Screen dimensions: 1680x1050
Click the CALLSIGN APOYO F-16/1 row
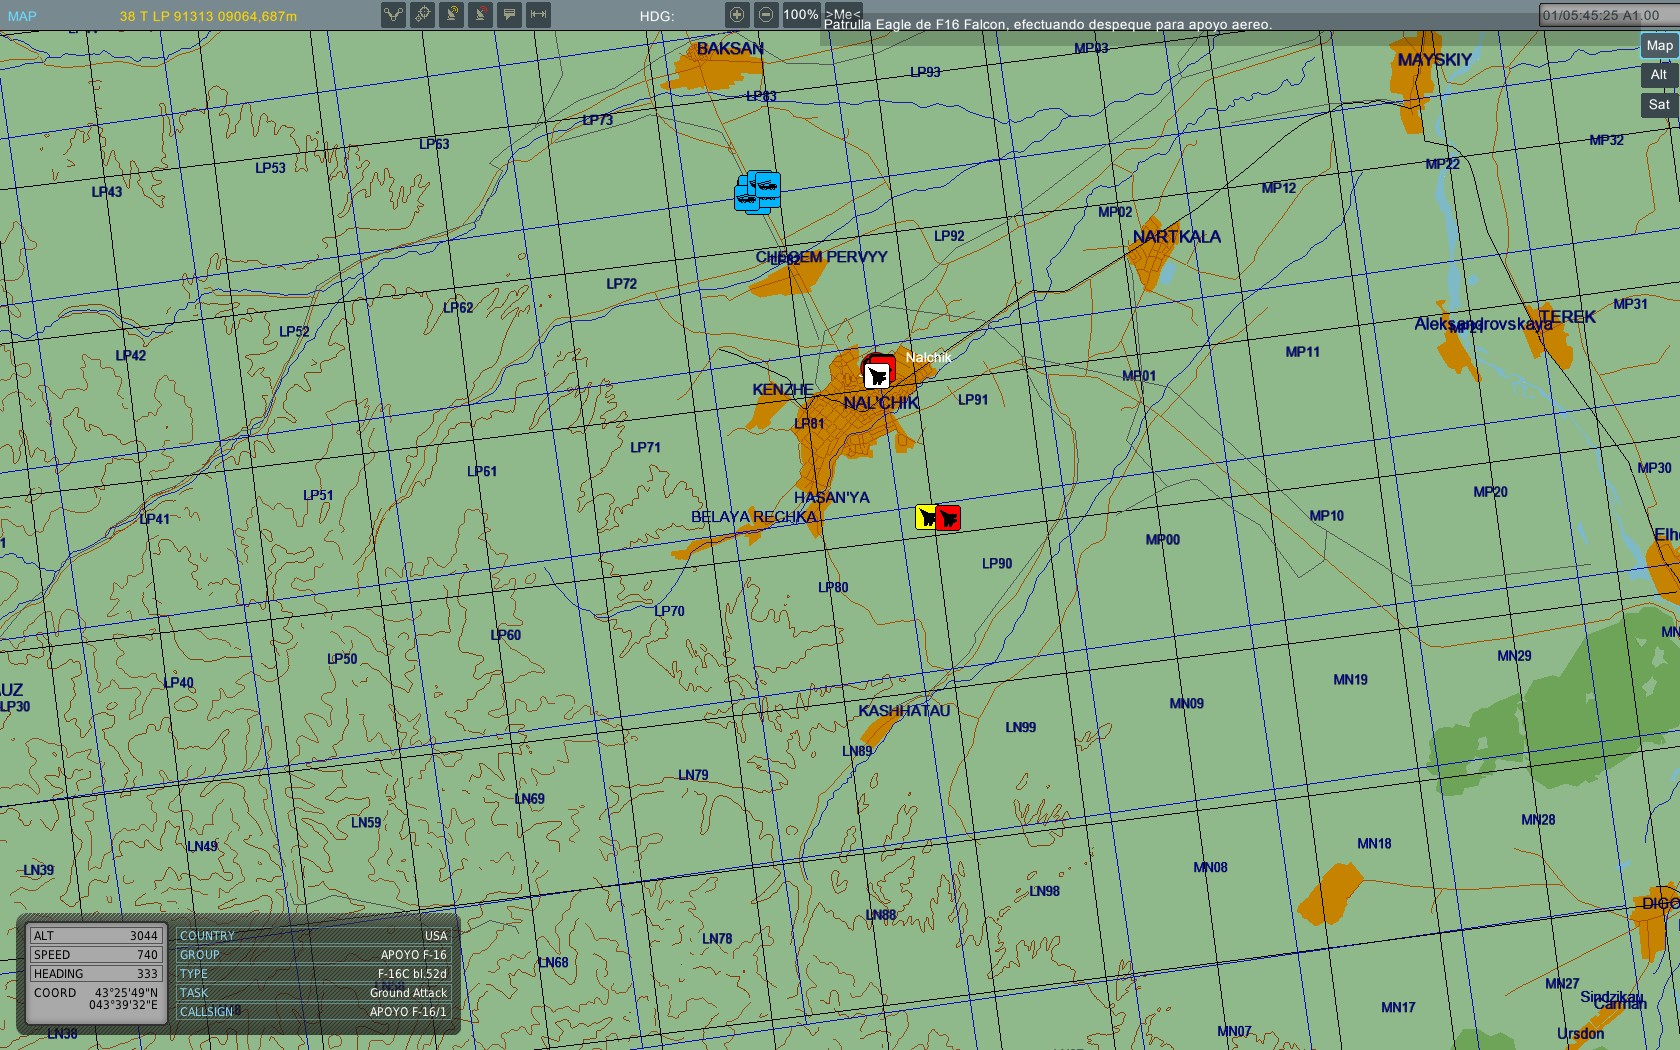[x=313, y=1012]
